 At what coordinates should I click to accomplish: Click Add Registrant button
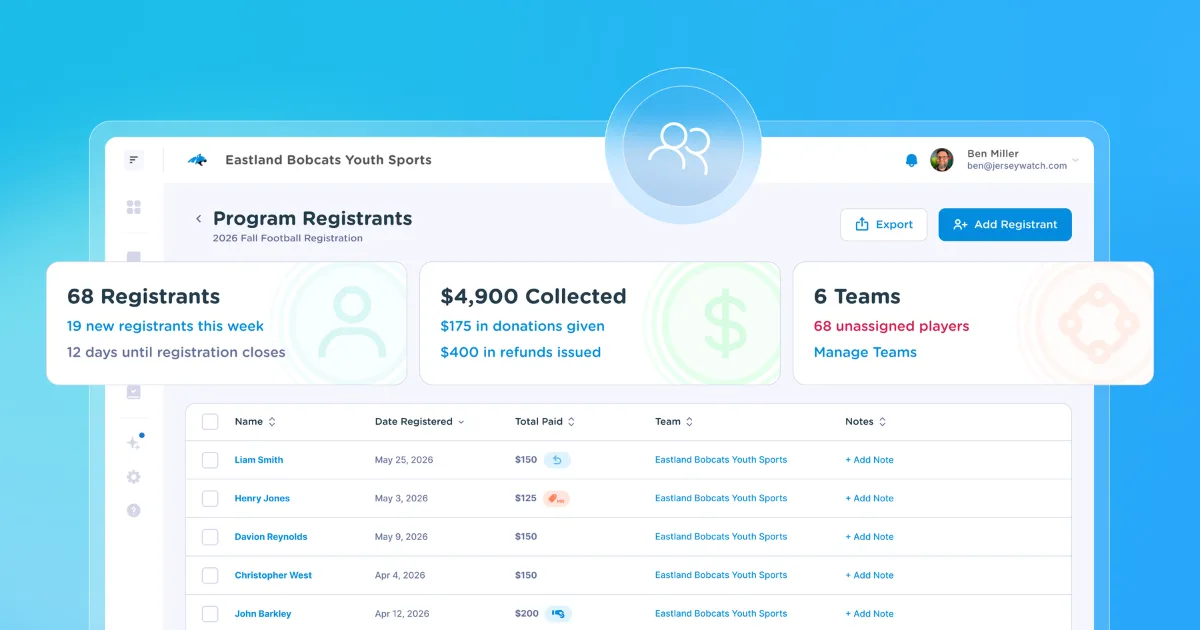(1005, 225)
